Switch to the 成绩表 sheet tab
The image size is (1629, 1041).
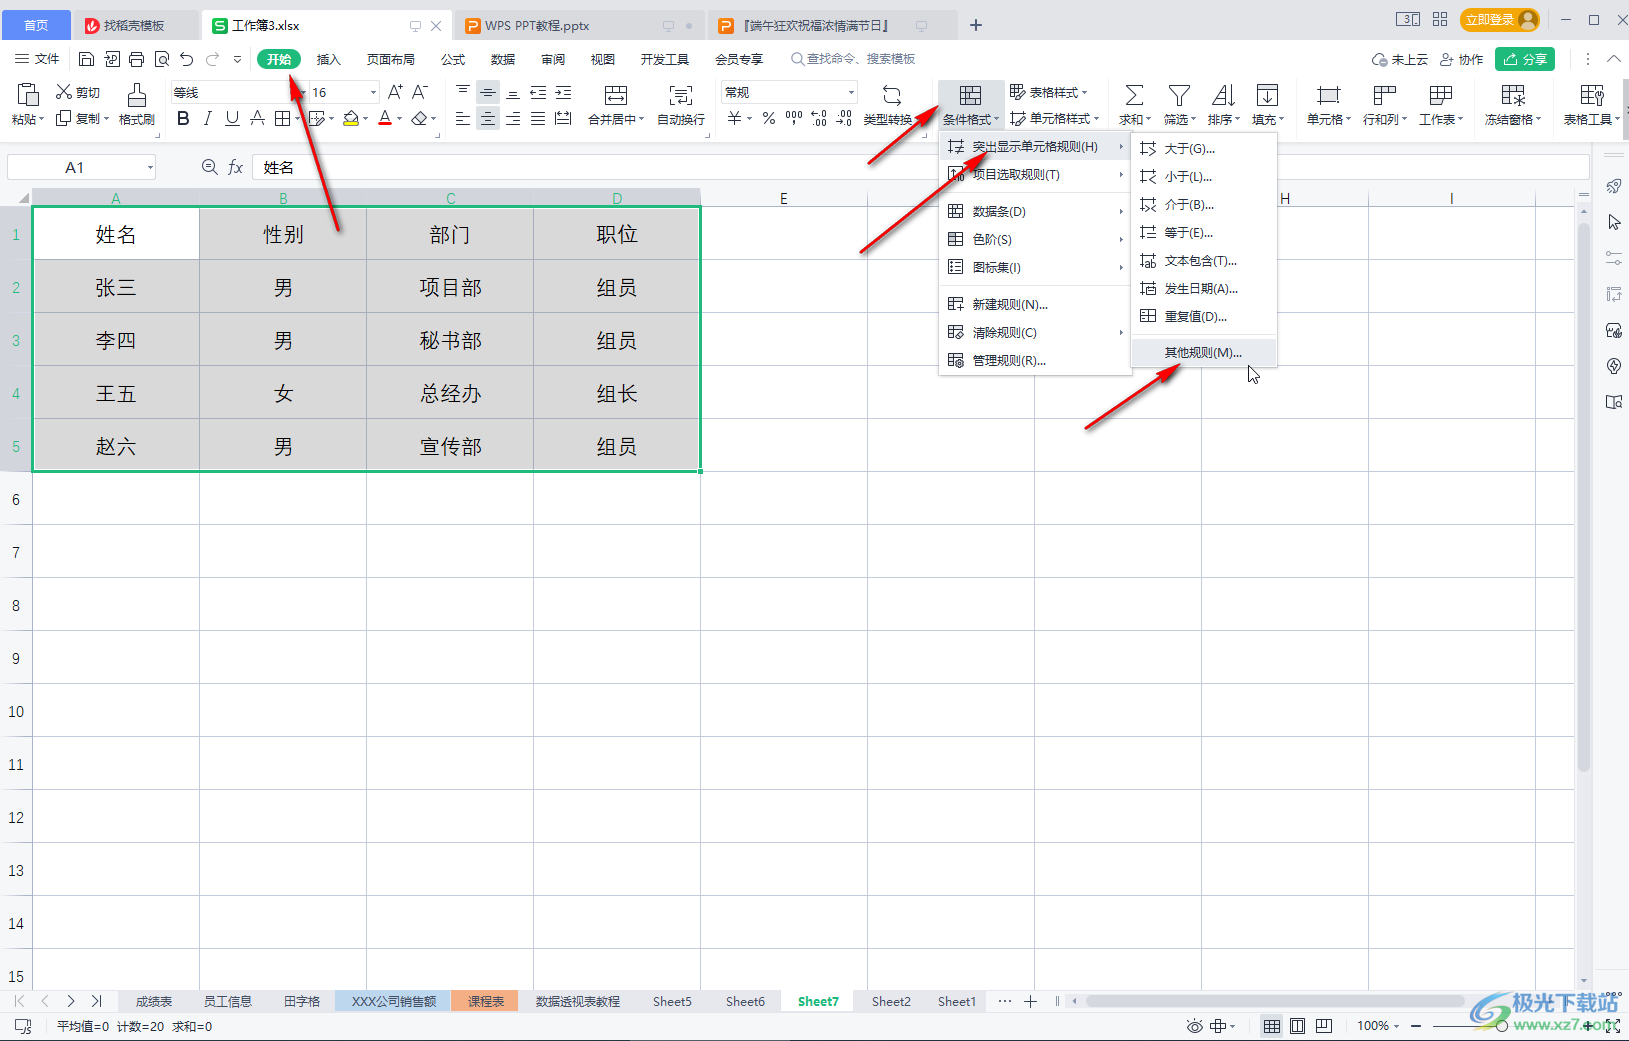[154, 1001]
